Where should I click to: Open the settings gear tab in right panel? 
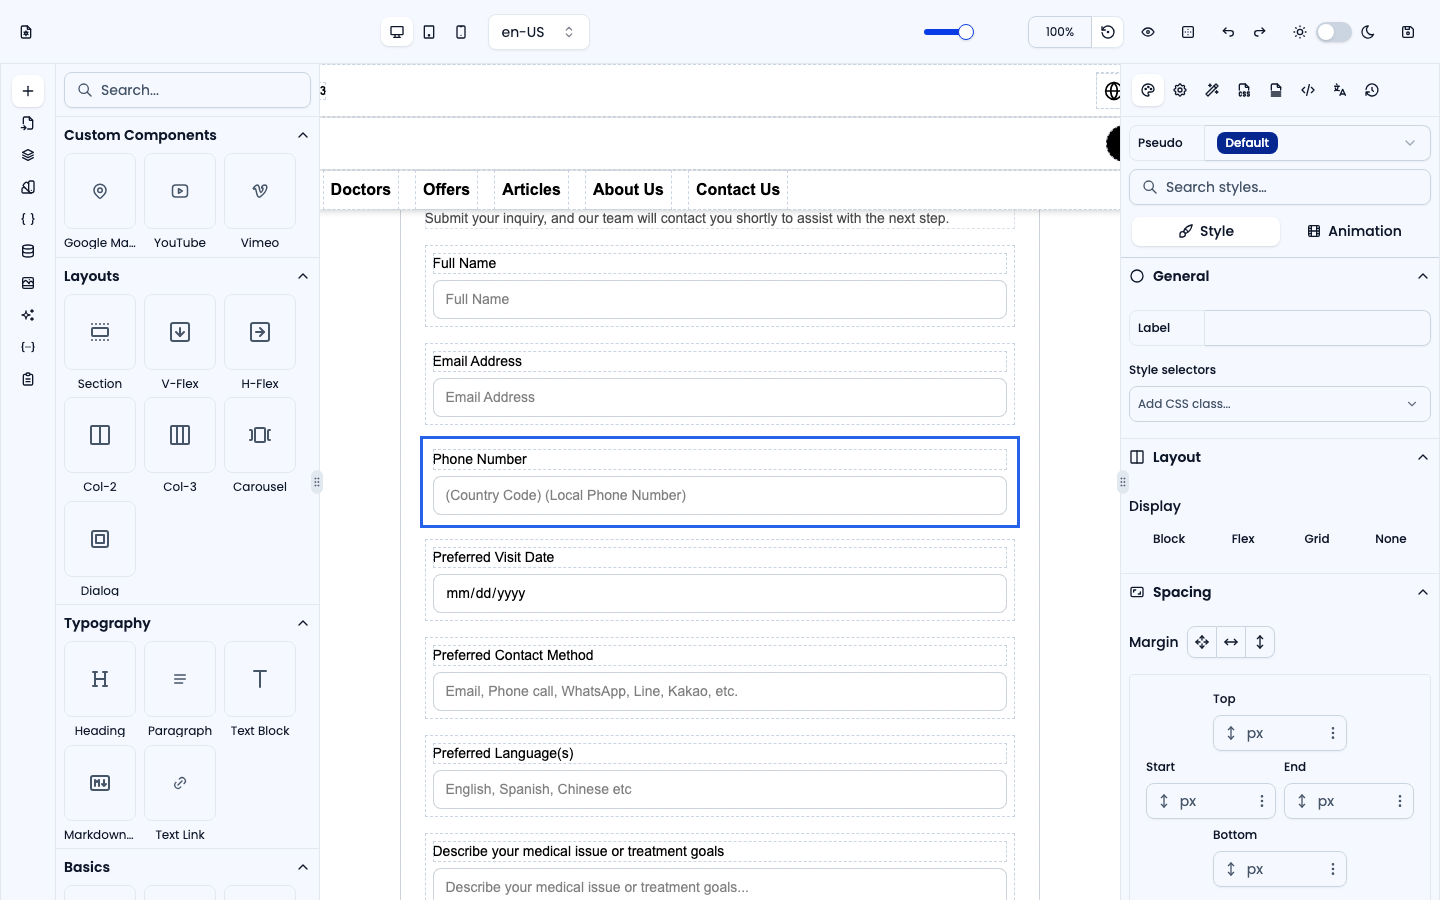(x=1180, y=90)
